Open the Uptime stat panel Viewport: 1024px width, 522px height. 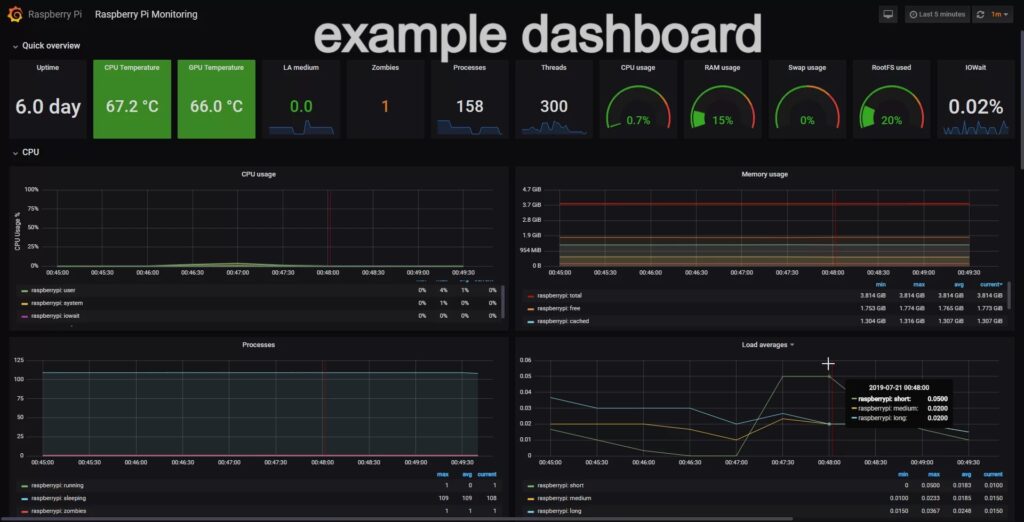(x=48, y=99)
